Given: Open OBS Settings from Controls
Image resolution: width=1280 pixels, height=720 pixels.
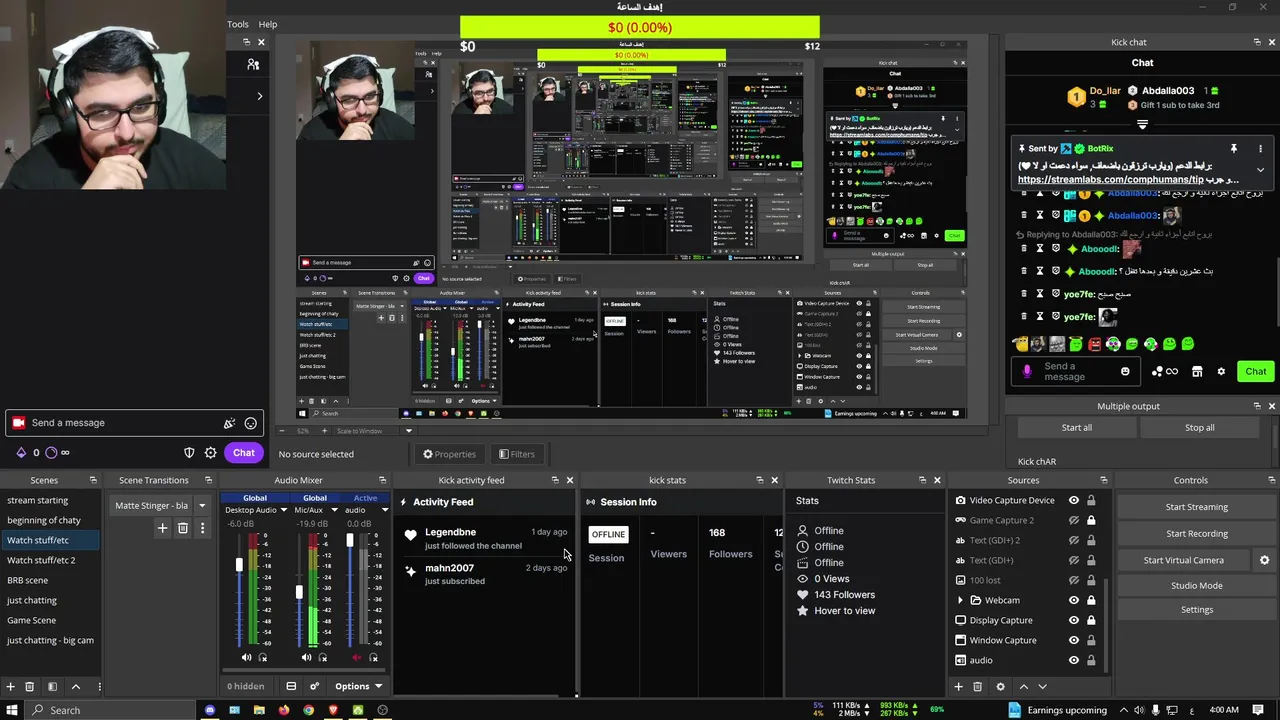Looking at the screenshot, I should pyautogui.click(x=1196, y=609).
